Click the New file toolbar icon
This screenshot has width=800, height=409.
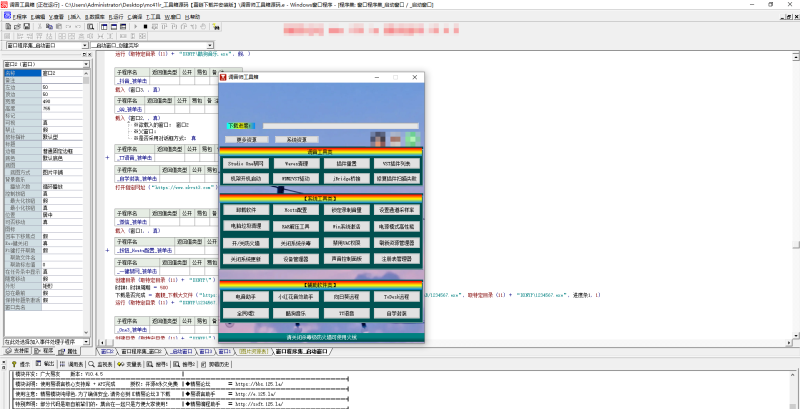[8, 26]
